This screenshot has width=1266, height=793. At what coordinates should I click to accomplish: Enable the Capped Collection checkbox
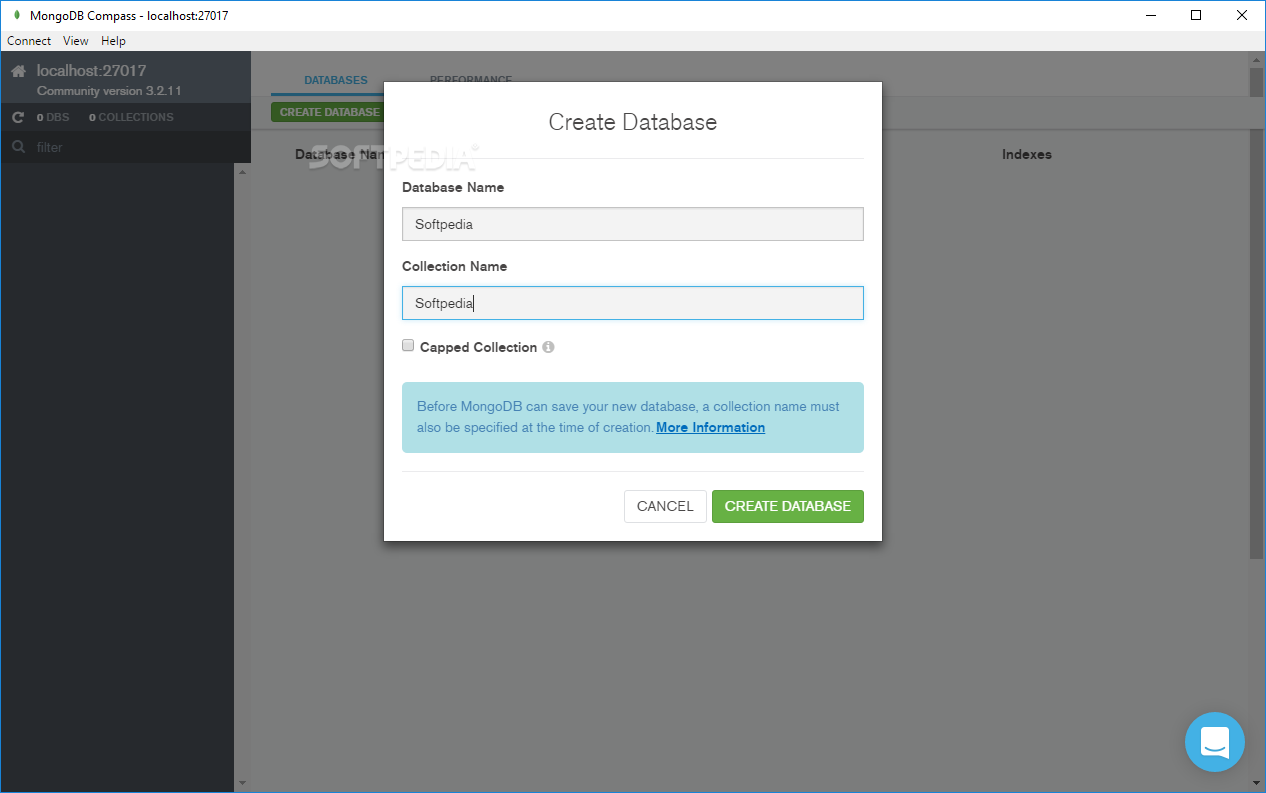408,346
